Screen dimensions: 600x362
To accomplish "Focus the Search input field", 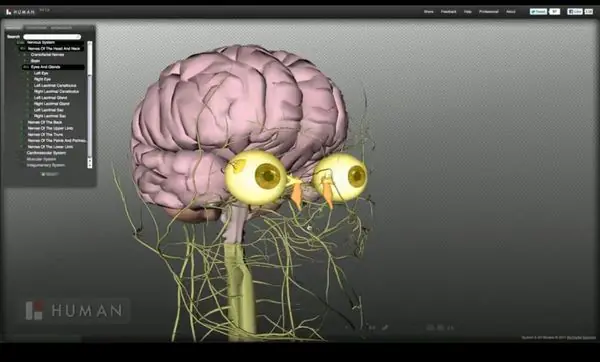I will (x=52, y=37).
